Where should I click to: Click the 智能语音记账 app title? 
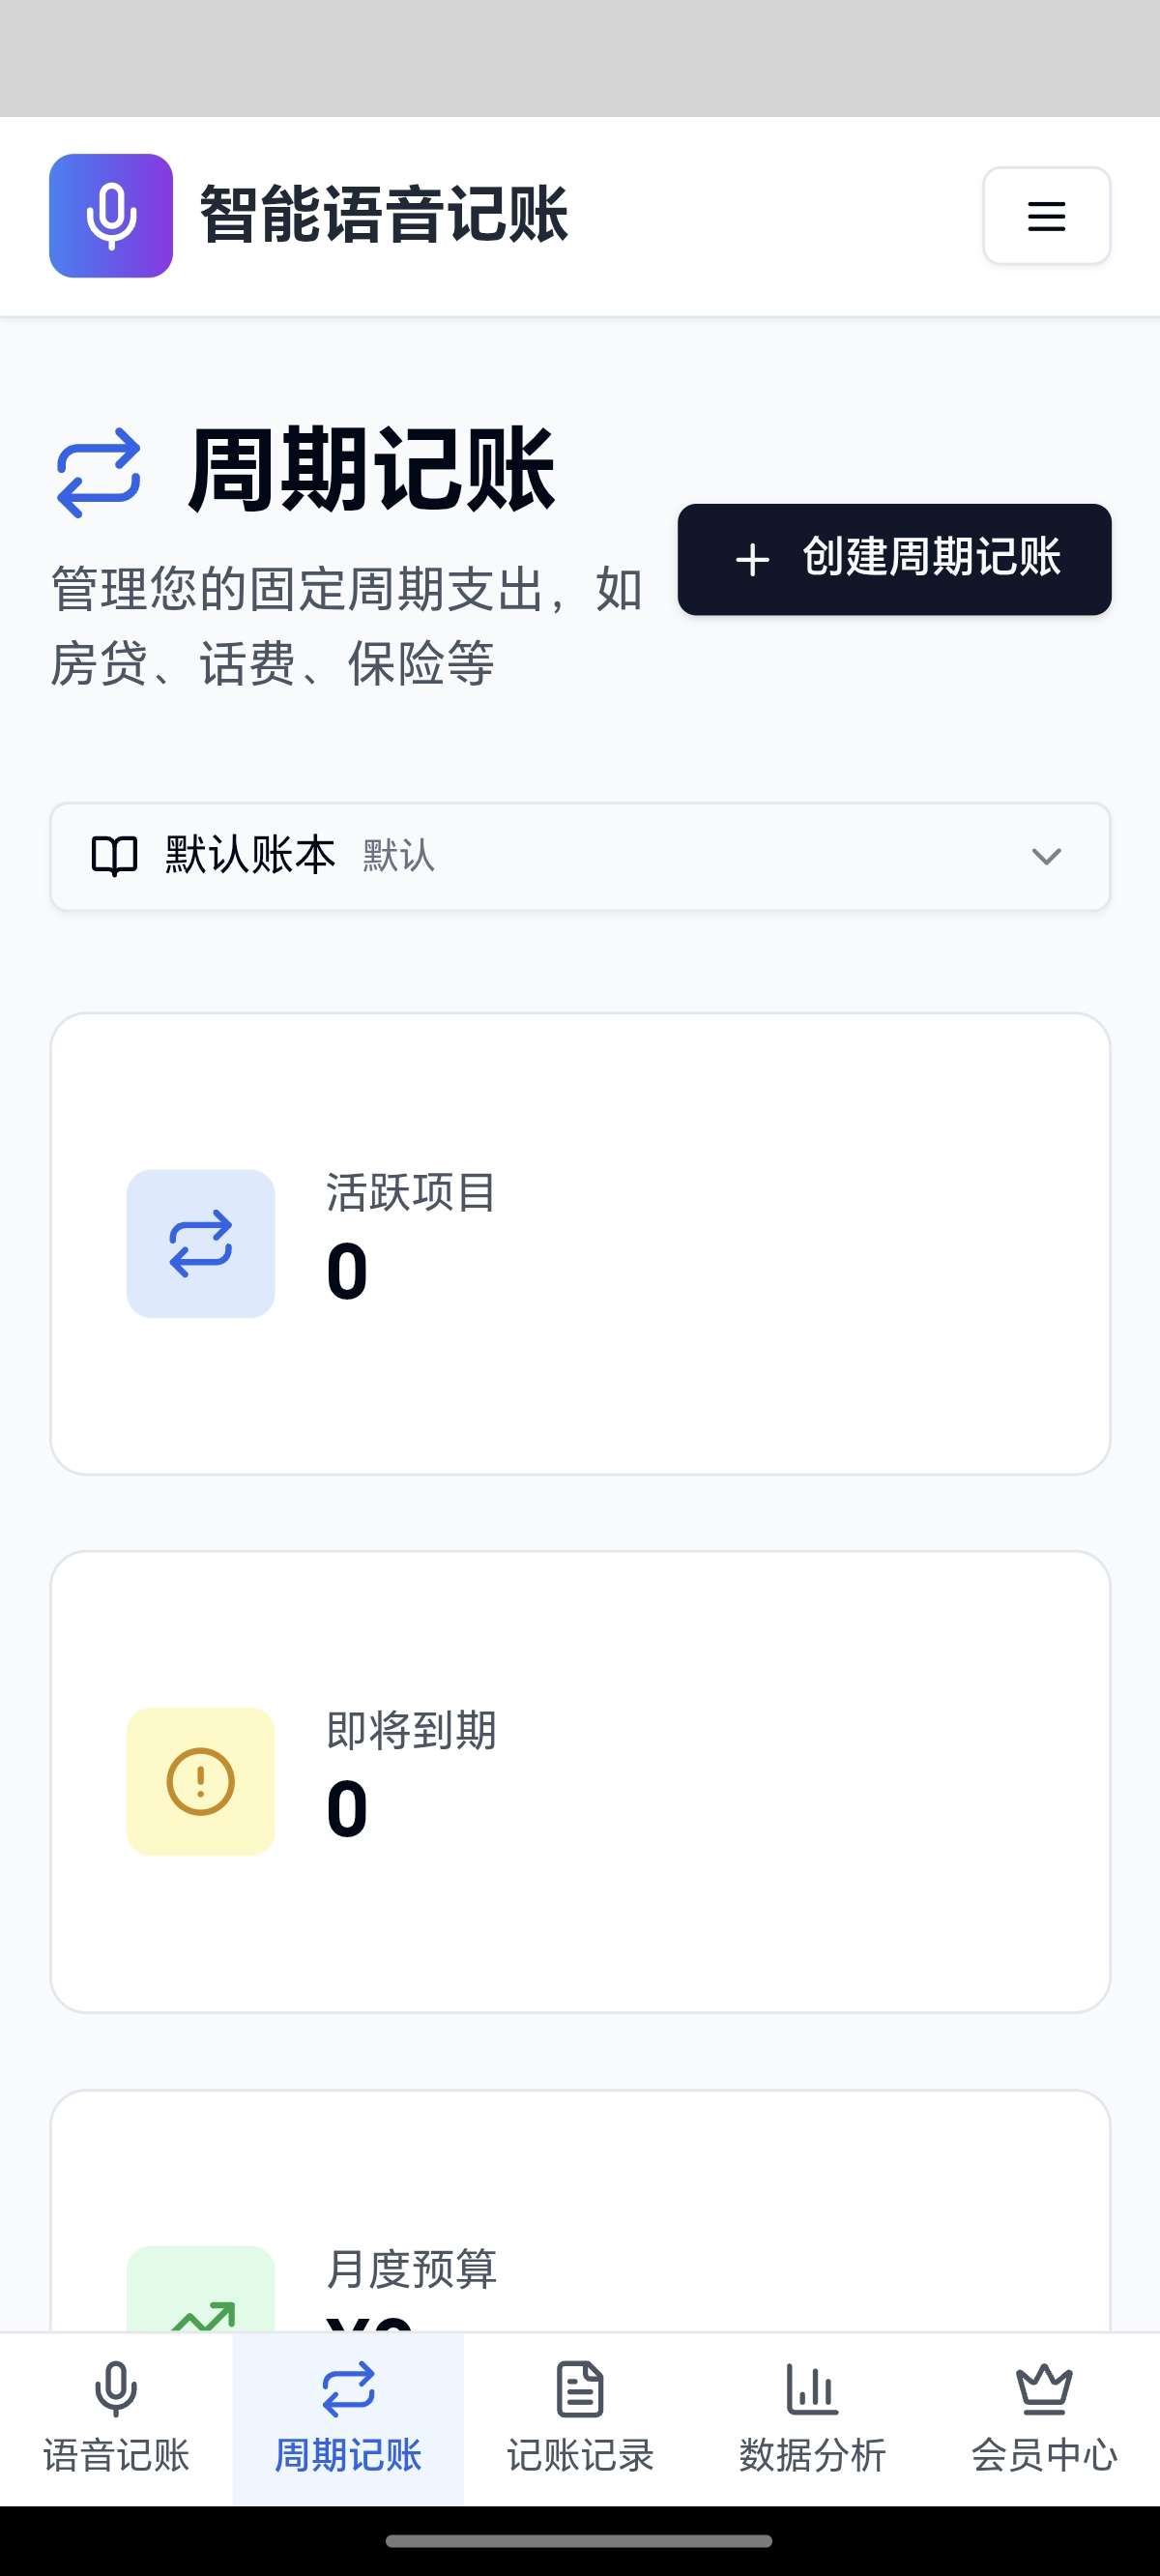[384, 216]
